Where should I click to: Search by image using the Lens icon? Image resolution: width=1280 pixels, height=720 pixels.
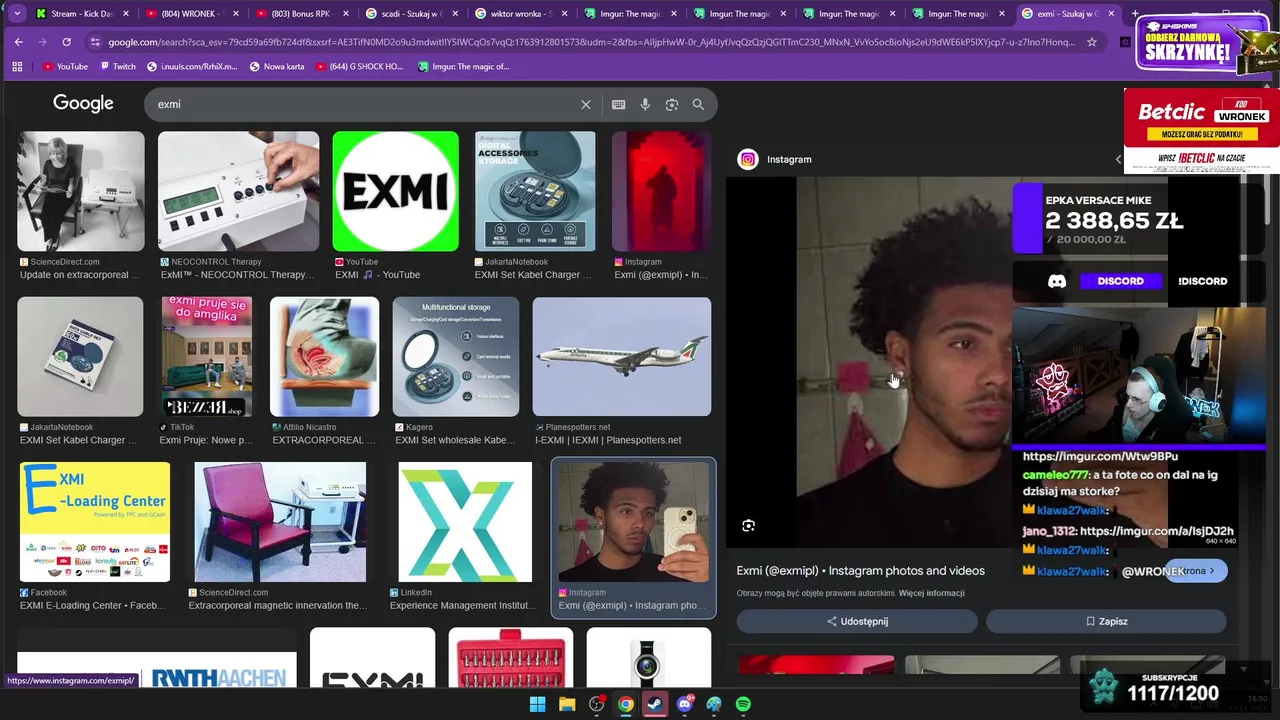point(672,104)
